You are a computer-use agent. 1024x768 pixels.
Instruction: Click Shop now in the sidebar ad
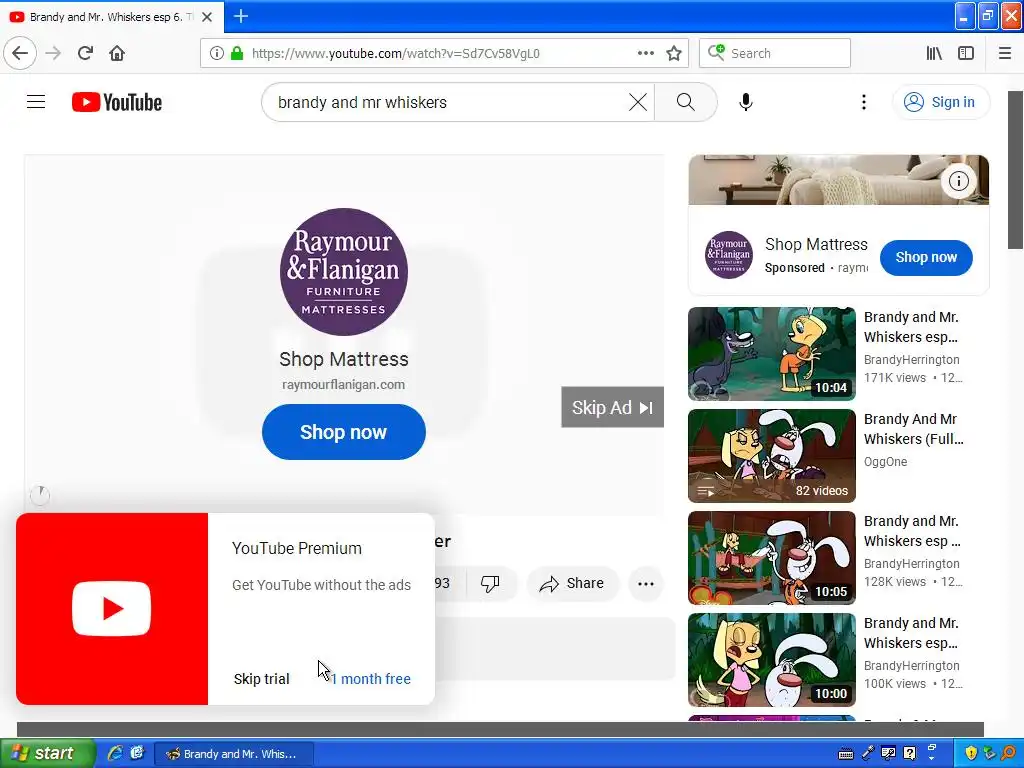tap(926, 257)
